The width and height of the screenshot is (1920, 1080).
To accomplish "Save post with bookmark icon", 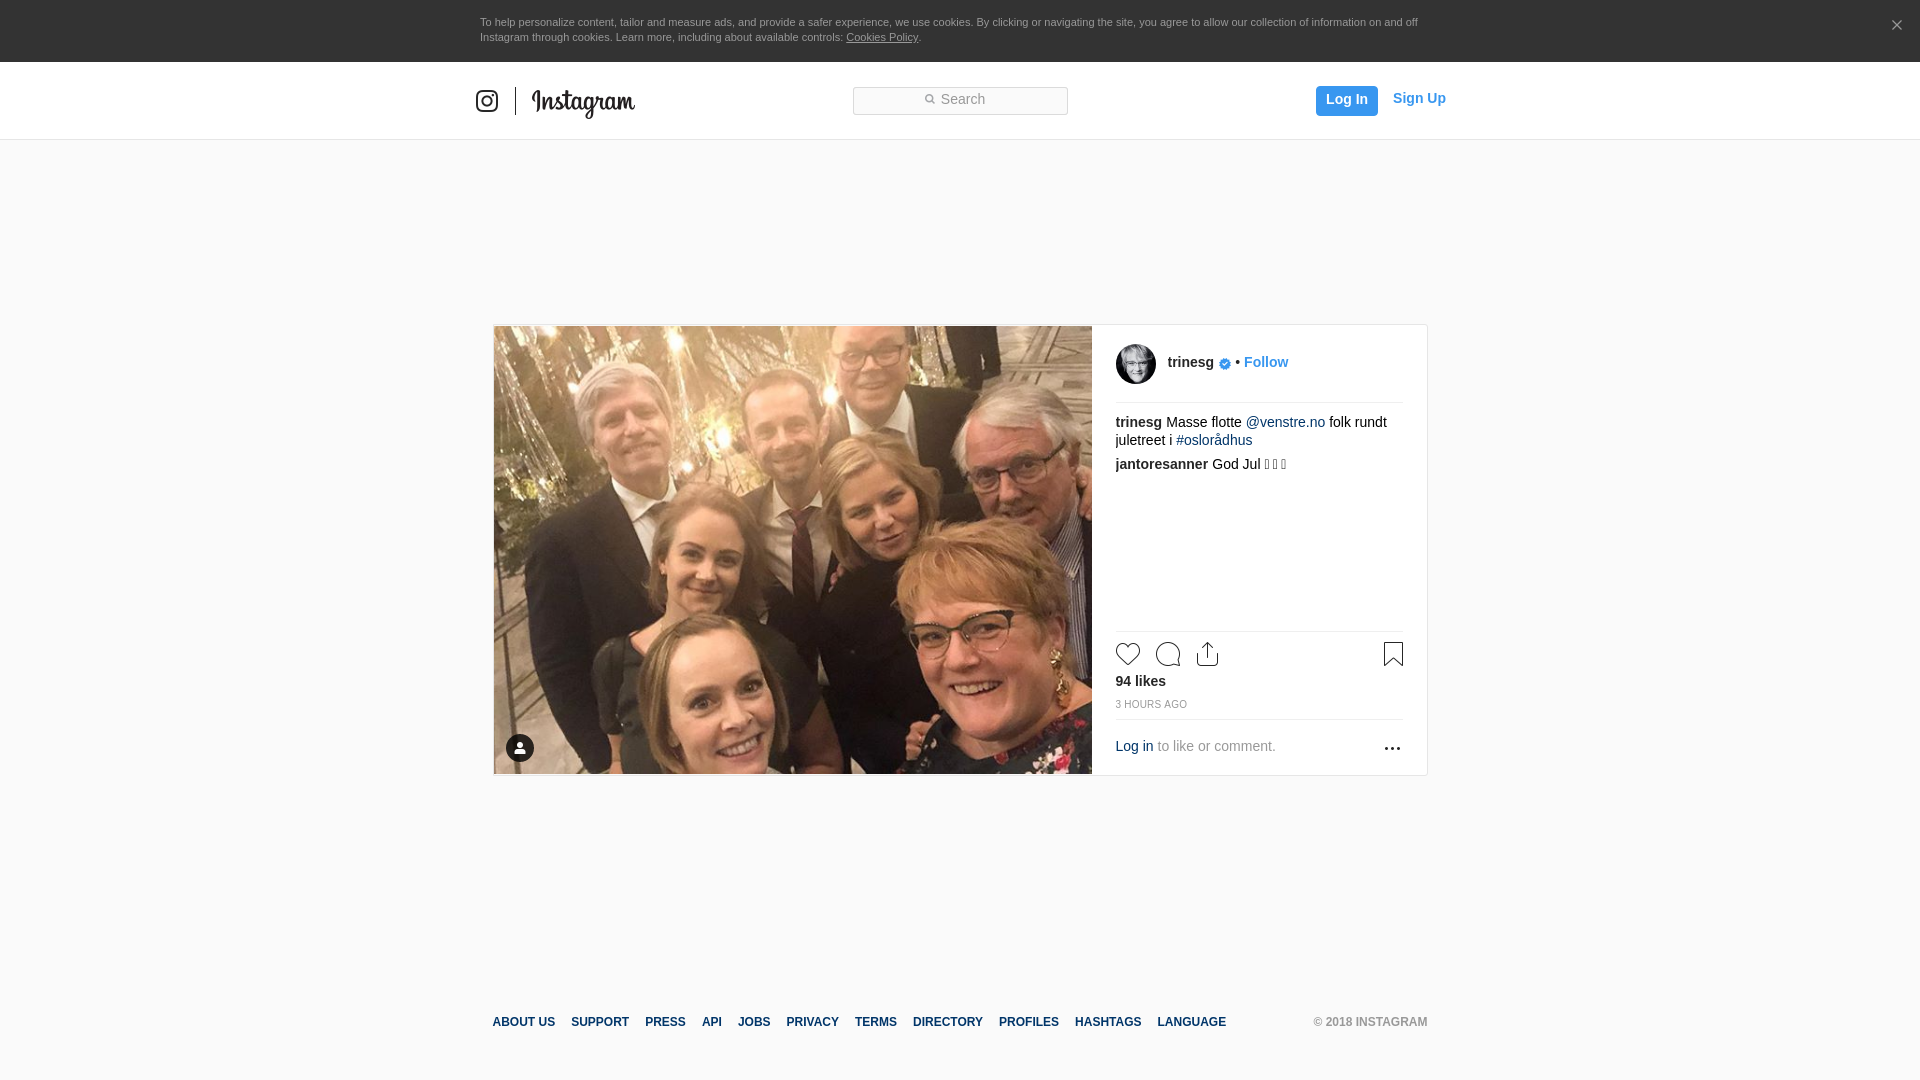I will click(x=1393, y=654).
